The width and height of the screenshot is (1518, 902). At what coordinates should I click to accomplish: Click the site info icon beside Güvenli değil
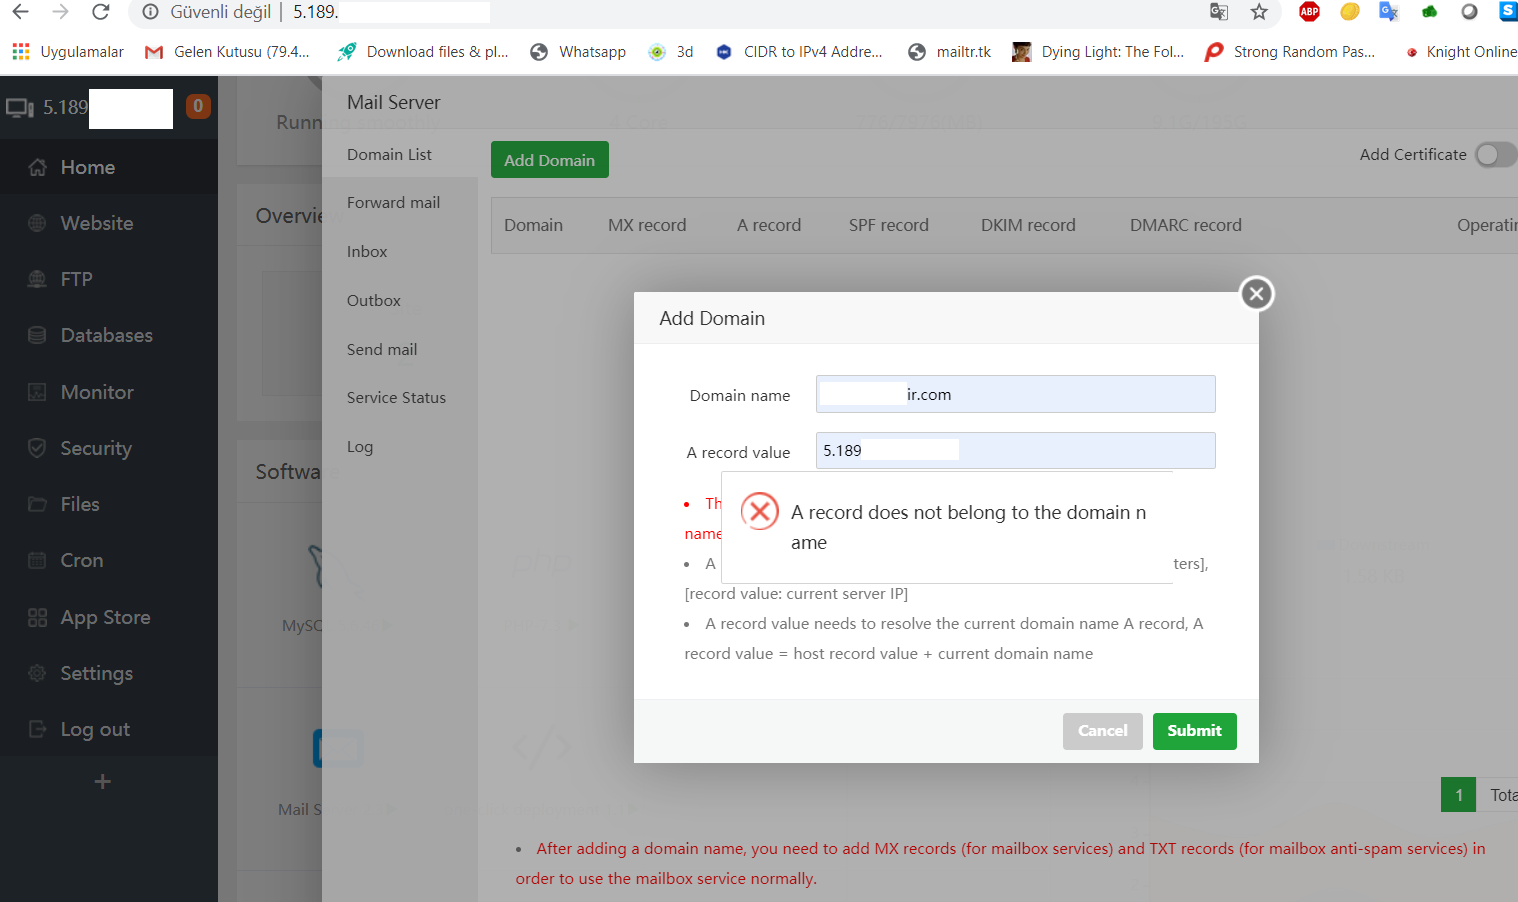pos(151,12)
